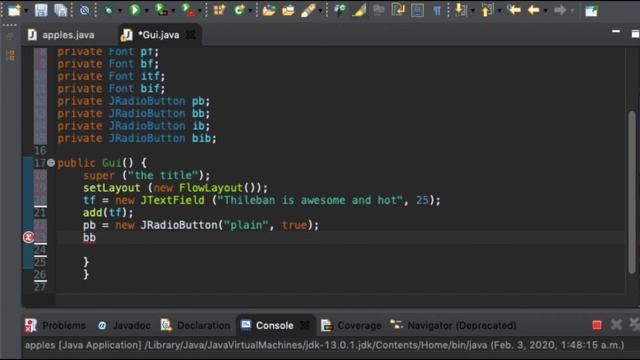The width and height of the screenshot is (640, 360).
Task: Click the red error marker beside bb
Action: (29, 237)
